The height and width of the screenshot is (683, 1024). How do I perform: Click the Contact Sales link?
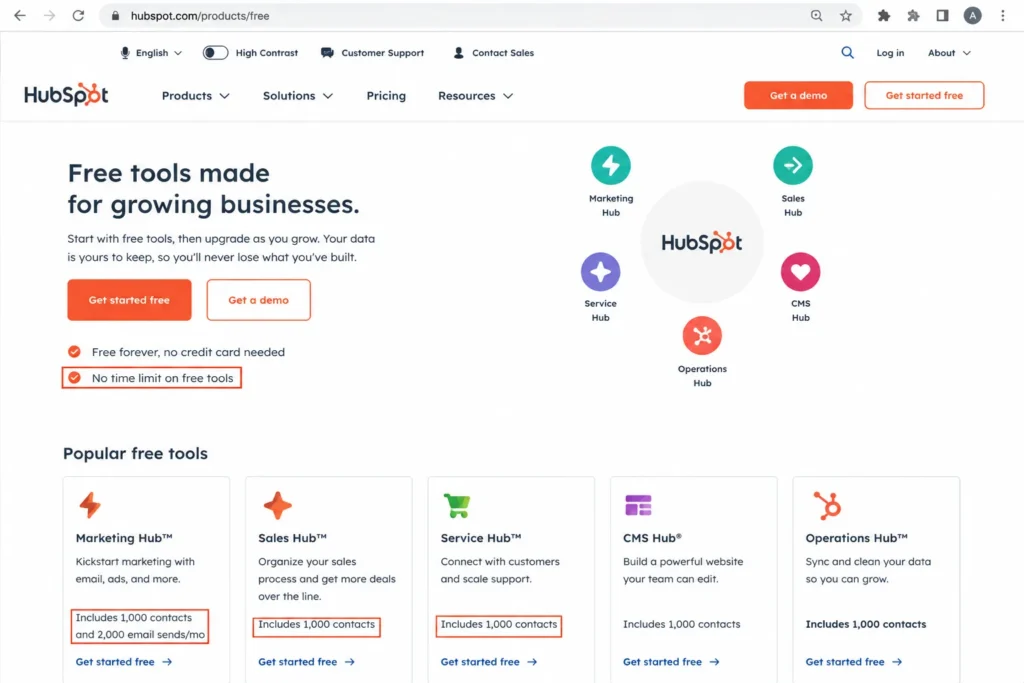[x=503, y=53]
